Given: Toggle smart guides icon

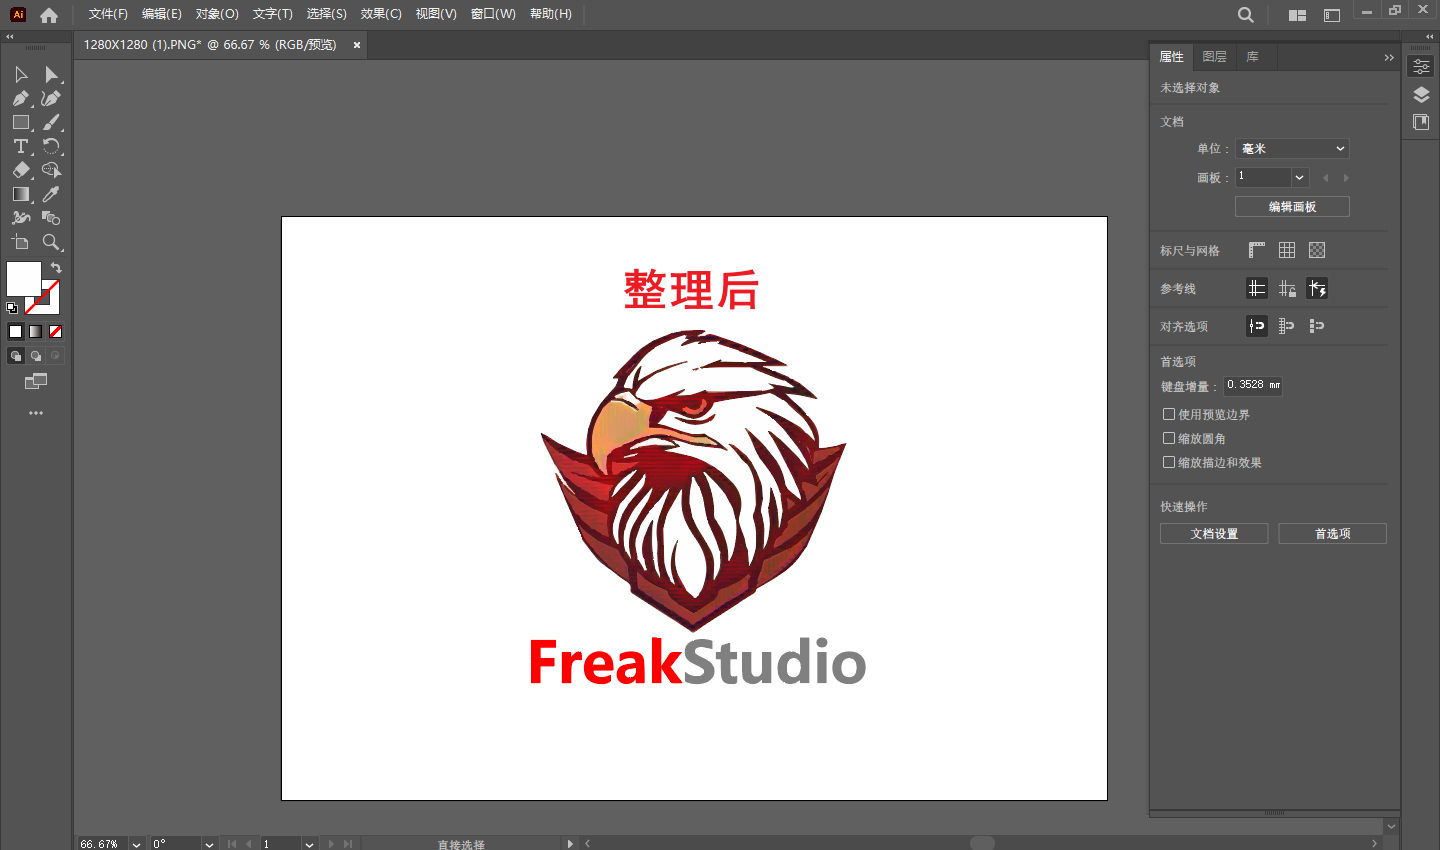Looking at the screenshot, I should 1317,288.
